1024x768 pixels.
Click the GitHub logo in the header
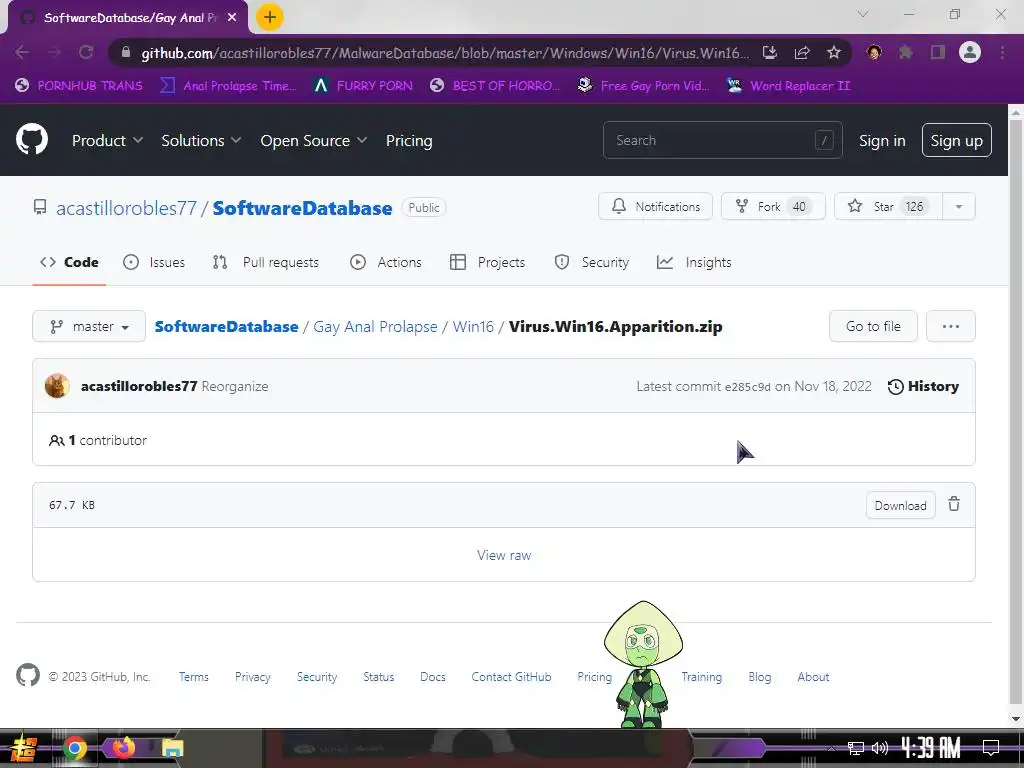32,139
